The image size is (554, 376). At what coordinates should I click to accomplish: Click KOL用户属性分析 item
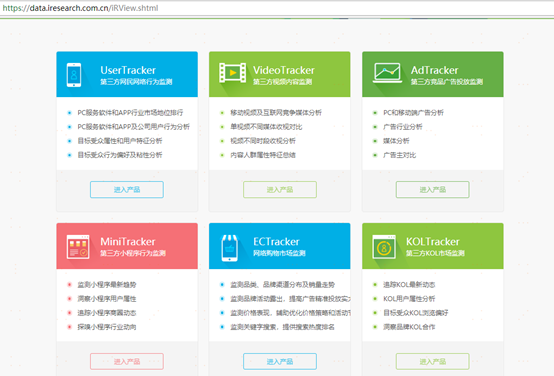pyautogui.click(x=409, y=299)
